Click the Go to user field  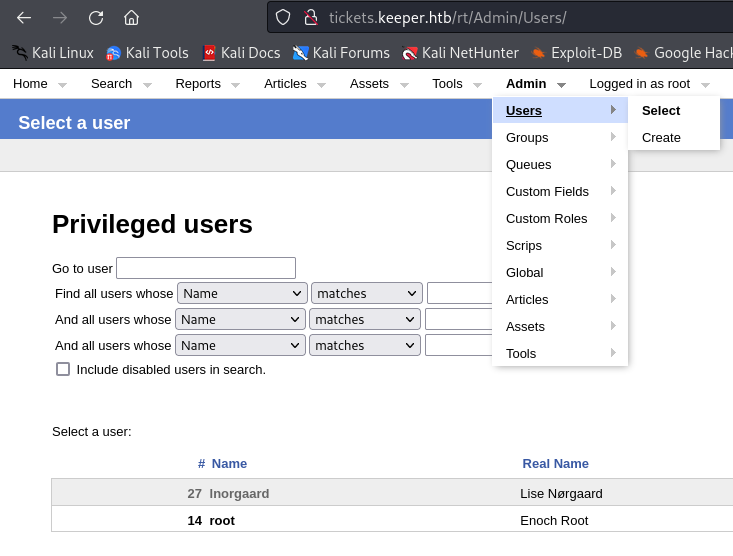tap(206, 268)
